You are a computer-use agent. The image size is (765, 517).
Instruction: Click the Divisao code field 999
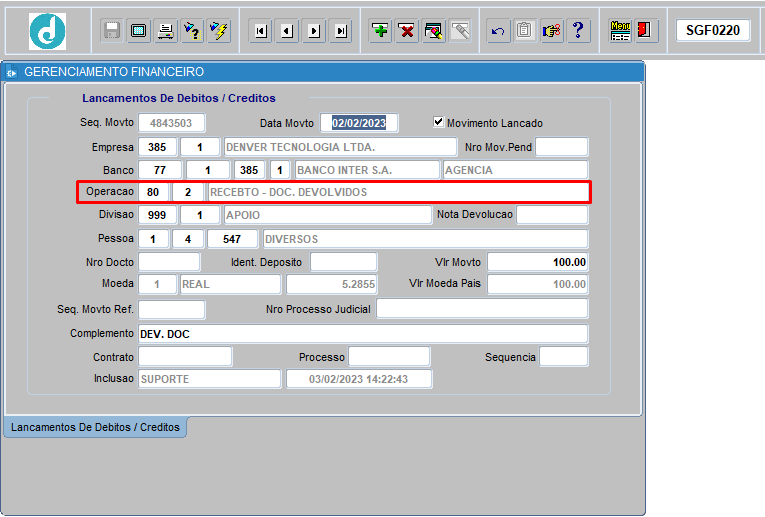coord(158,215)
